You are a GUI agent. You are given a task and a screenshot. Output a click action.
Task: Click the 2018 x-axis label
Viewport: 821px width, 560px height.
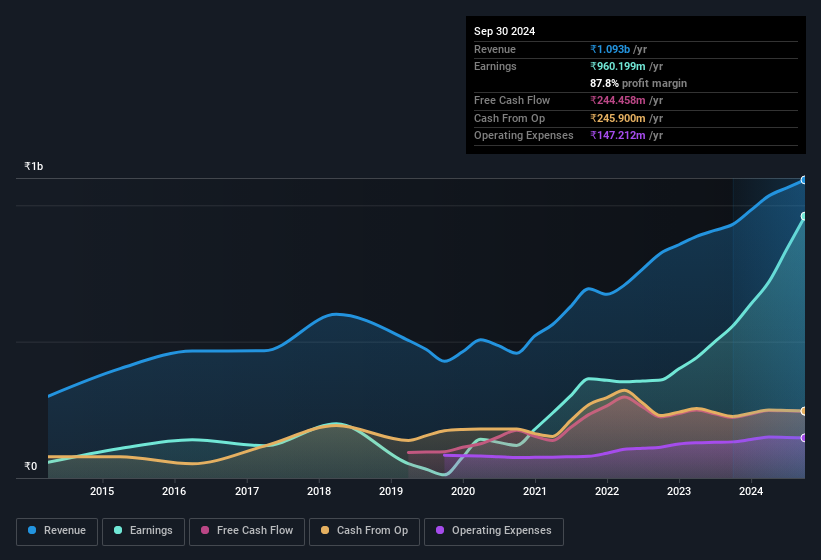point(319,491)
